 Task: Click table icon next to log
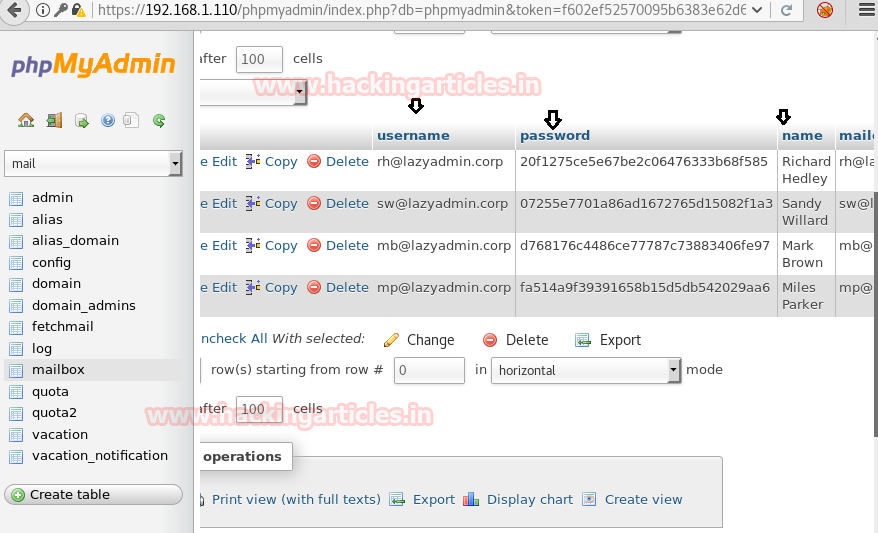coord(16,349)
